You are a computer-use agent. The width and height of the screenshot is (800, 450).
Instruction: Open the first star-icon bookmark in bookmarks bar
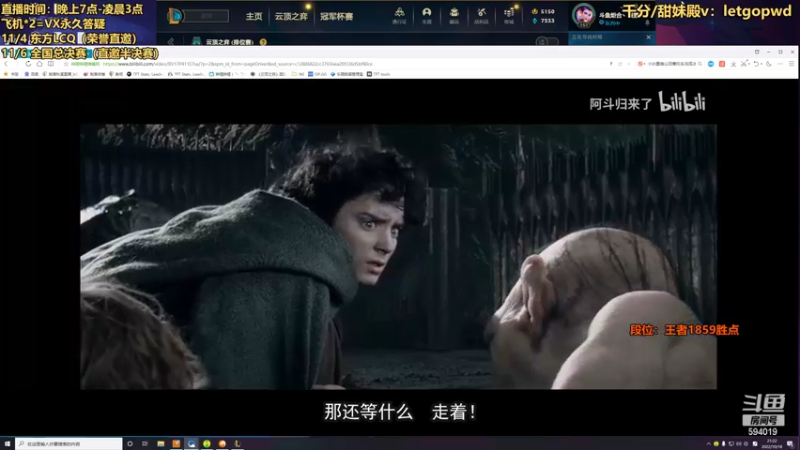11,74
